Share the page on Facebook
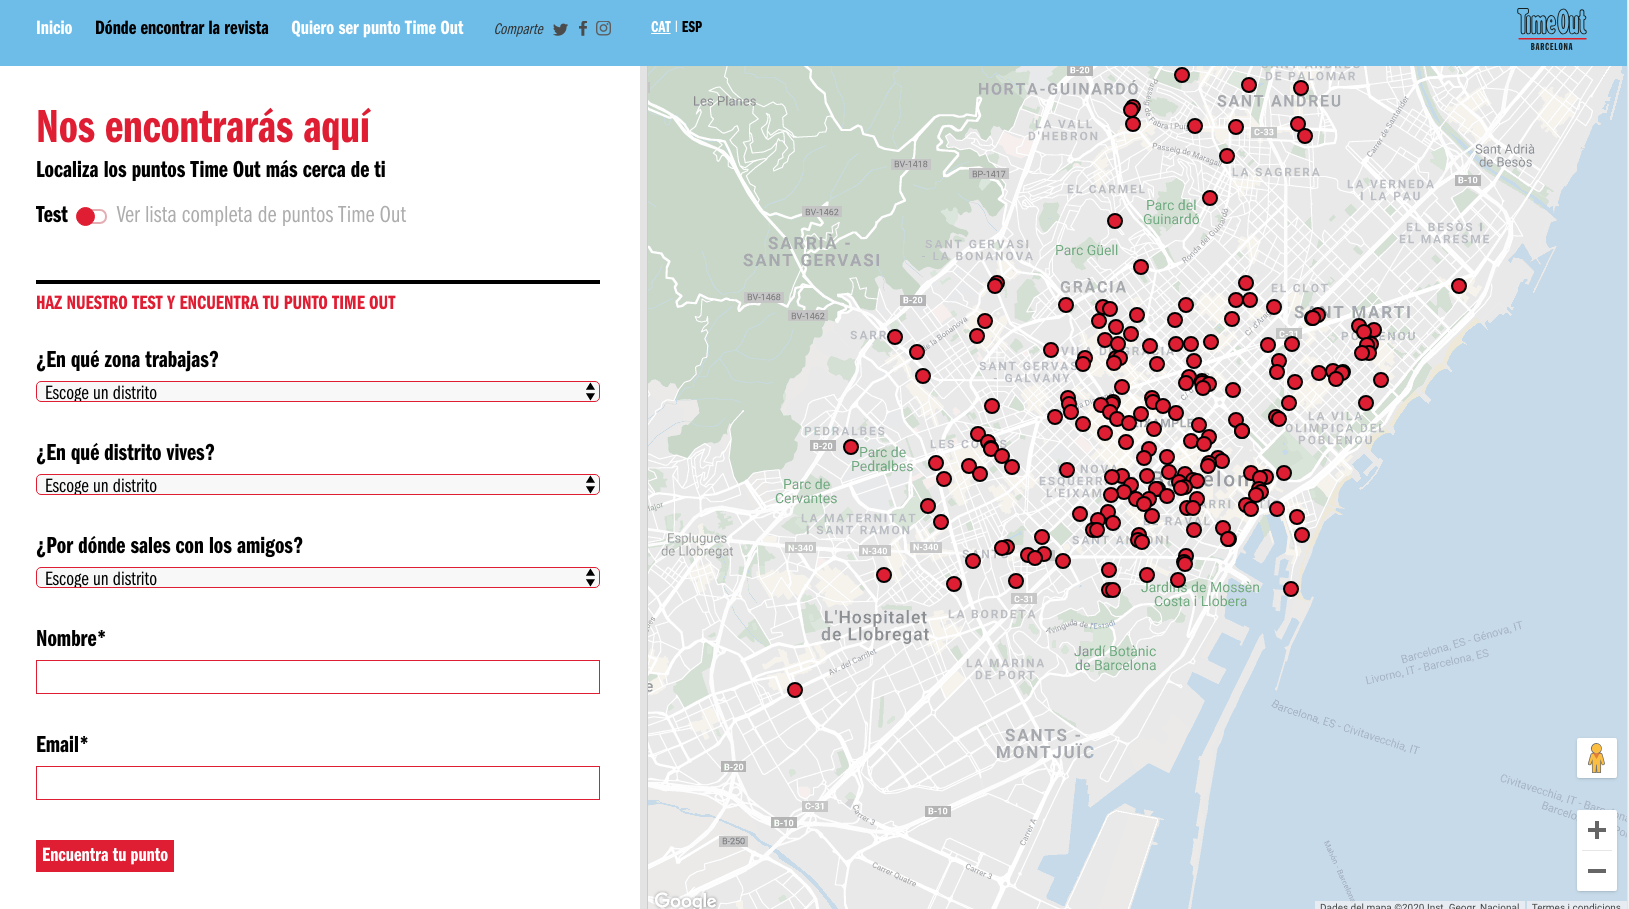 (583, 28)
